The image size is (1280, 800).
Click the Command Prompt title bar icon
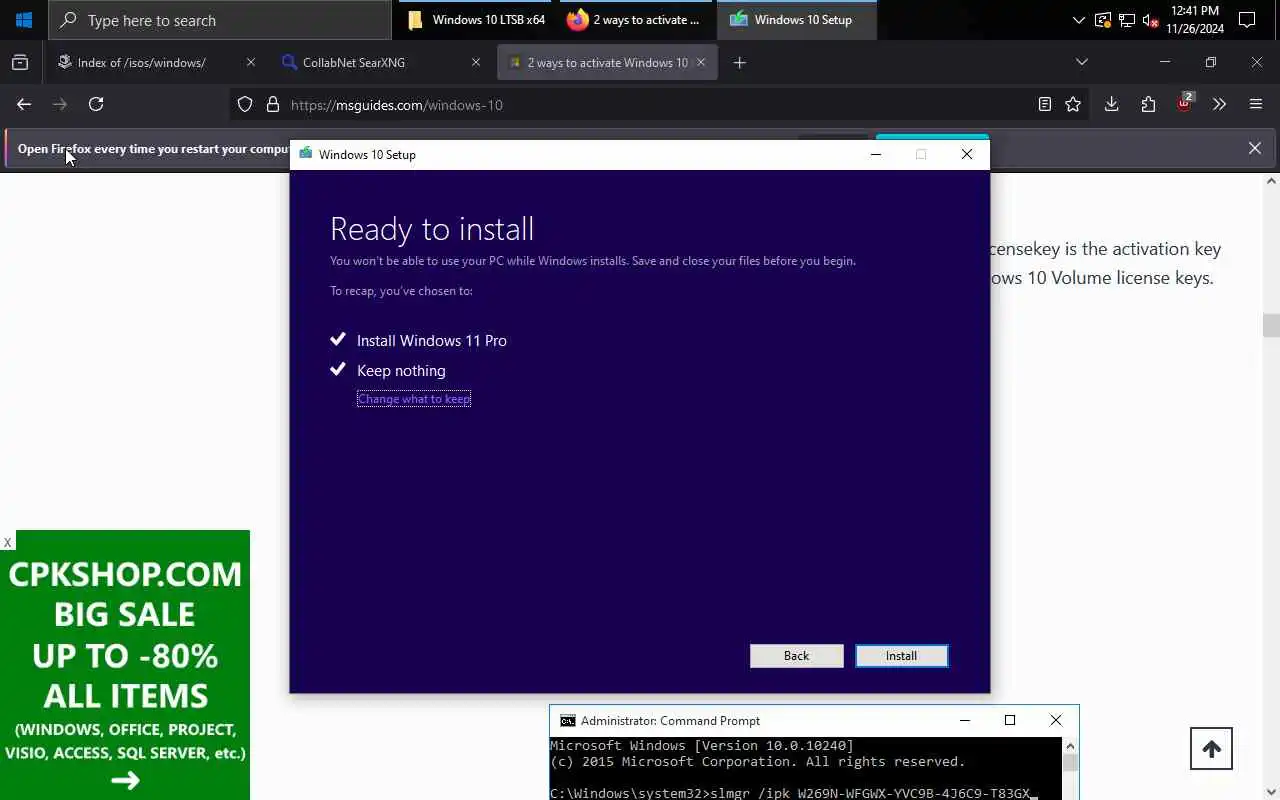click(567, 720)
